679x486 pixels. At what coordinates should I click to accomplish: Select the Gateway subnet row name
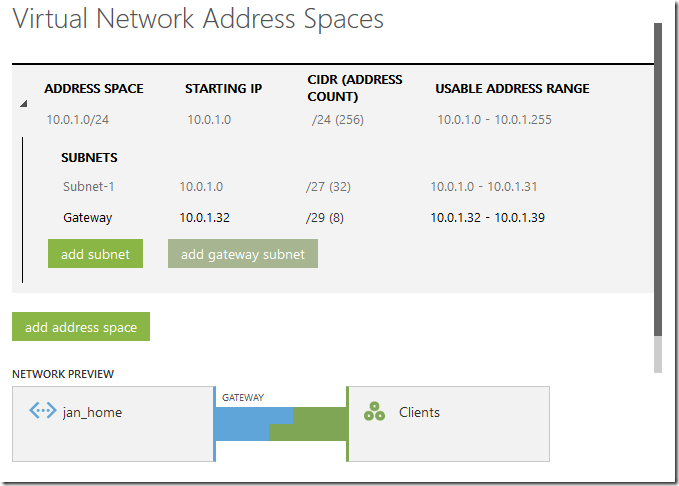88,217
